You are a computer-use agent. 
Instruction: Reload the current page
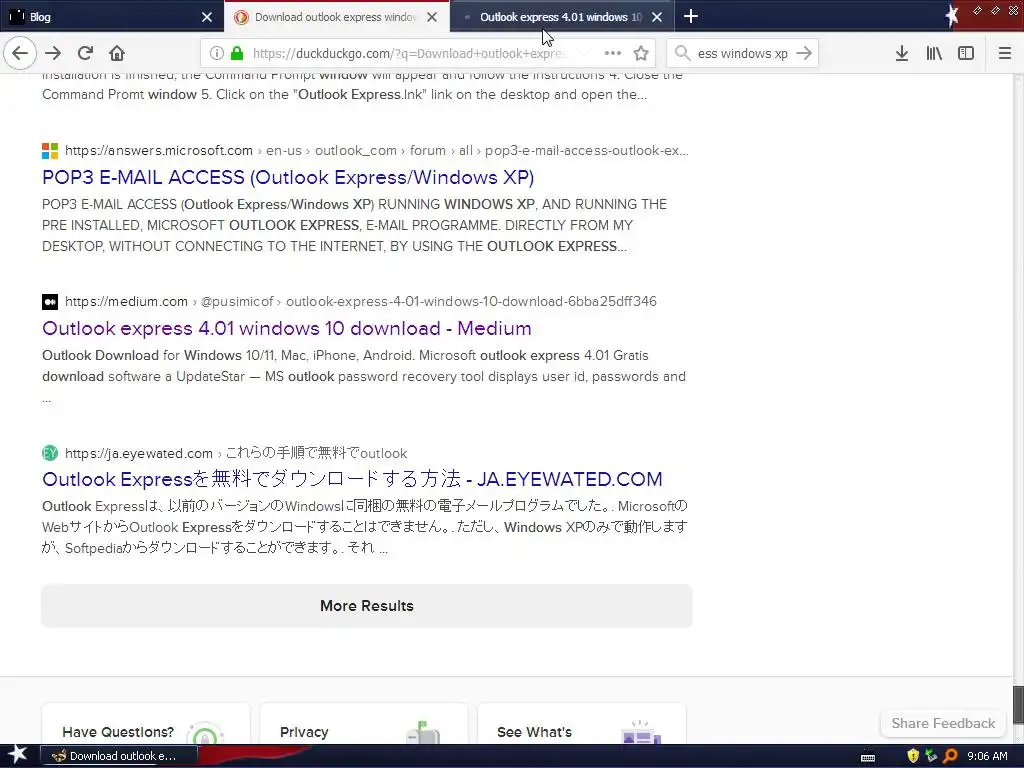tap(85, 53)
